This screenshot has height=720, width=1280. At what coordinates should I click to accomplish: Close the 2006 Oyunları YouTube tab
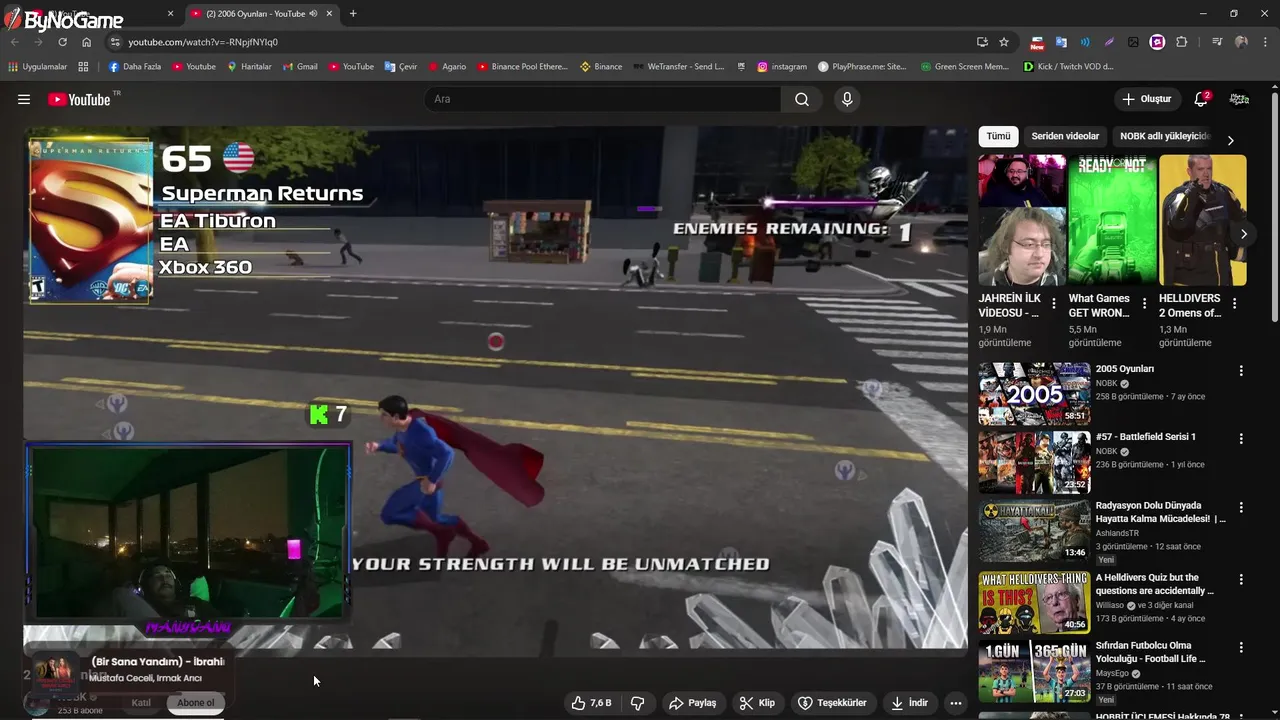click(329, 14)
